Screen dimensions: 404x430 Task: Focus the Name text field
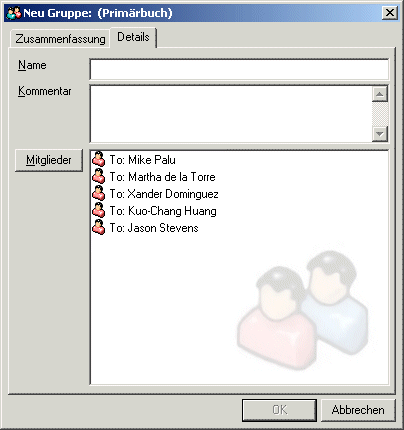[239, 69]
